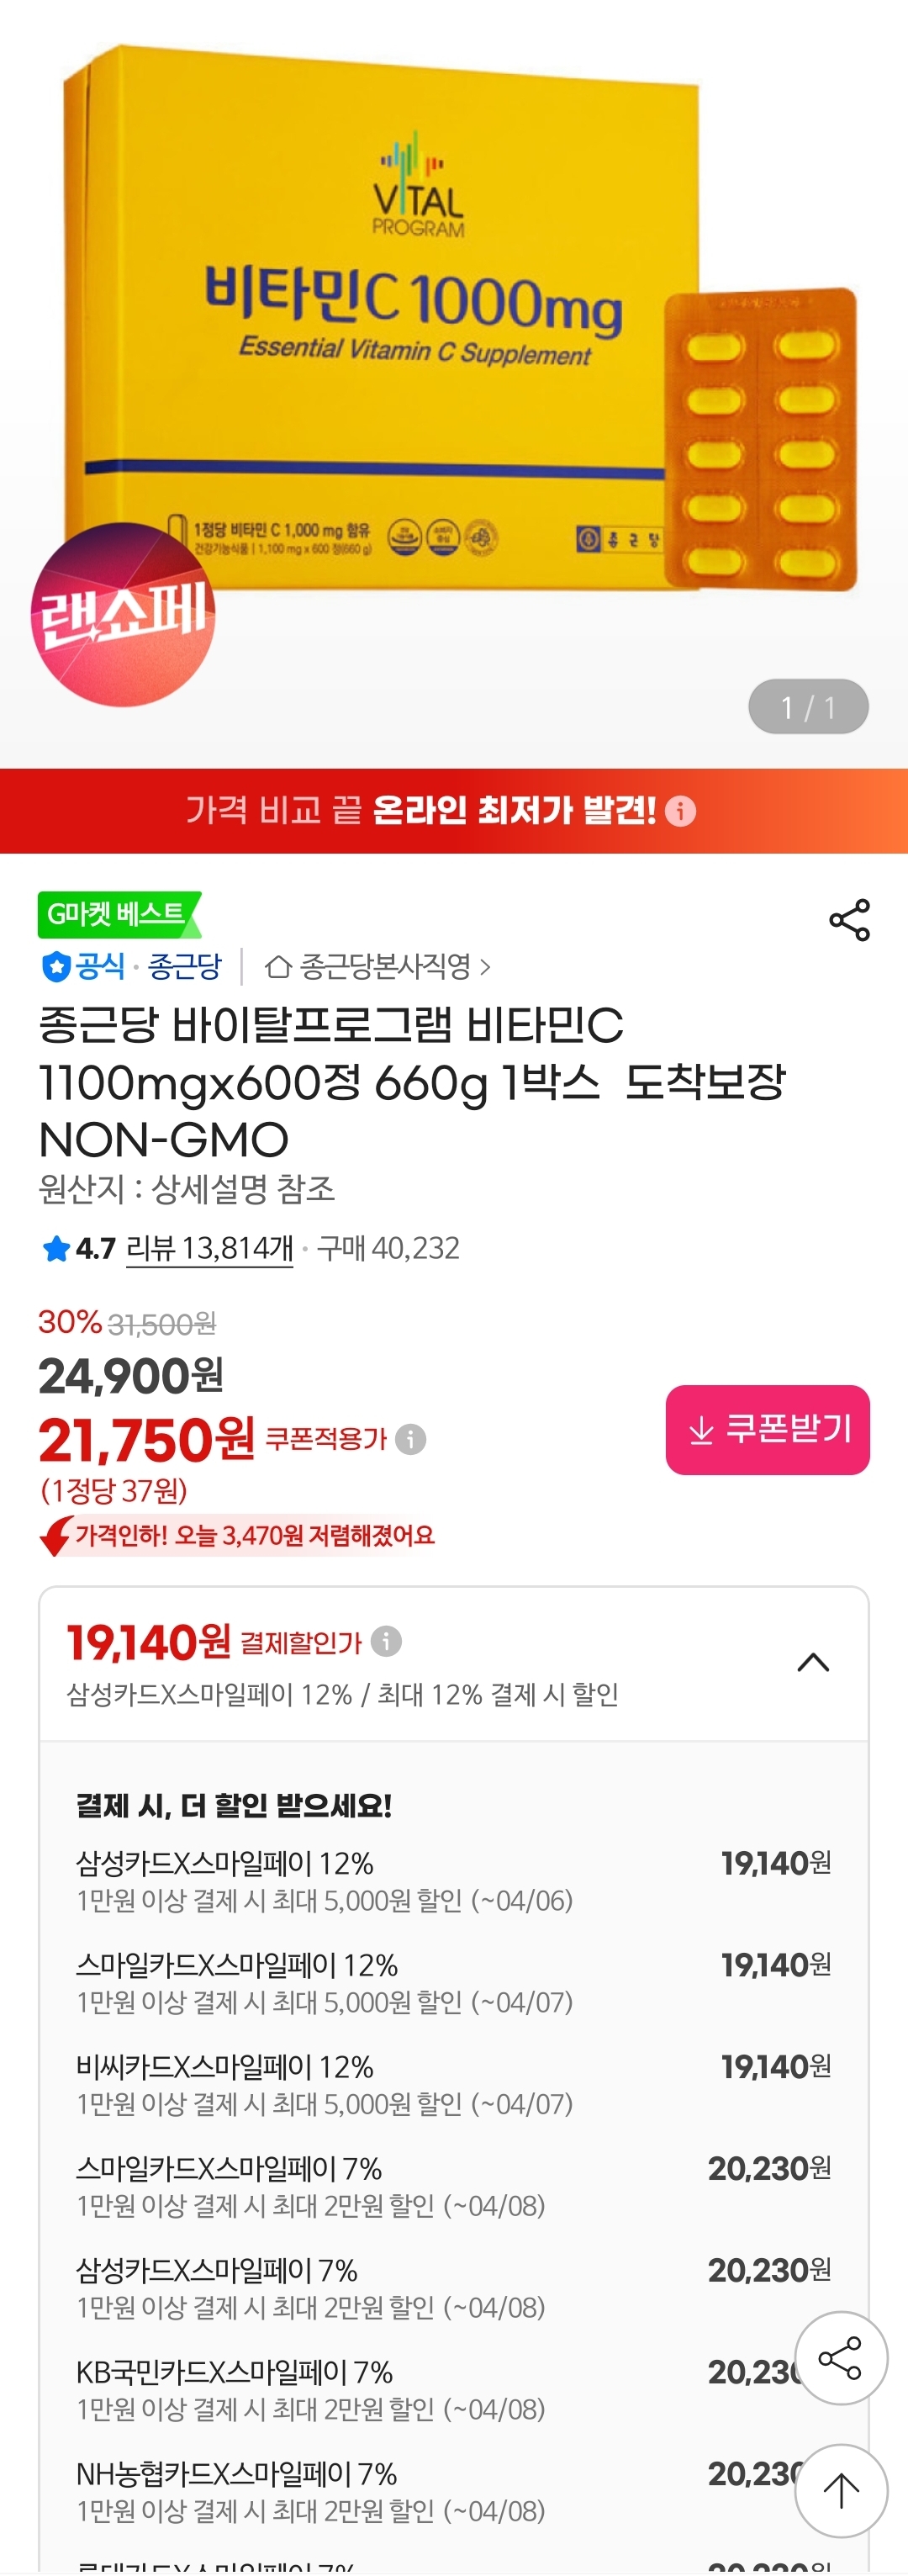Tap the 쿠폰받기 coupon download button
The image size is (908, 2576).
pos(767,1429)
